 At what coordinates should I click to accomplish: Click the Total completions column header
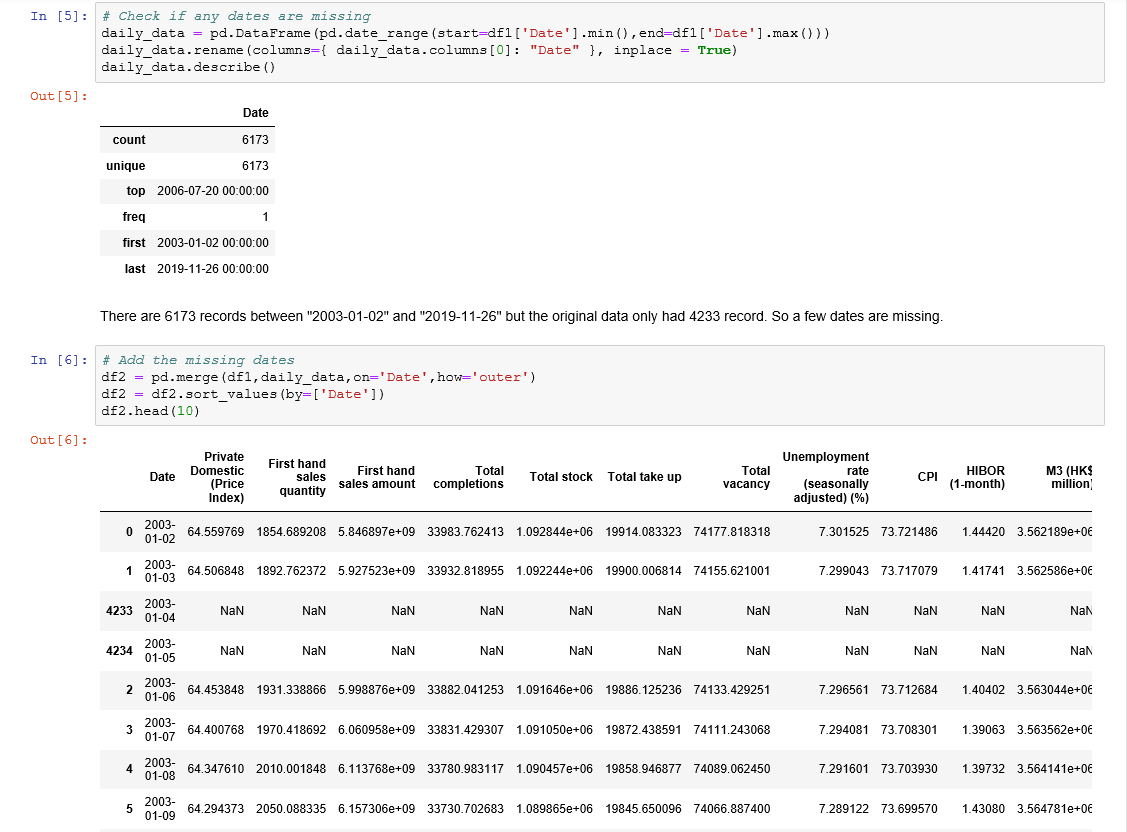(468, 477)
